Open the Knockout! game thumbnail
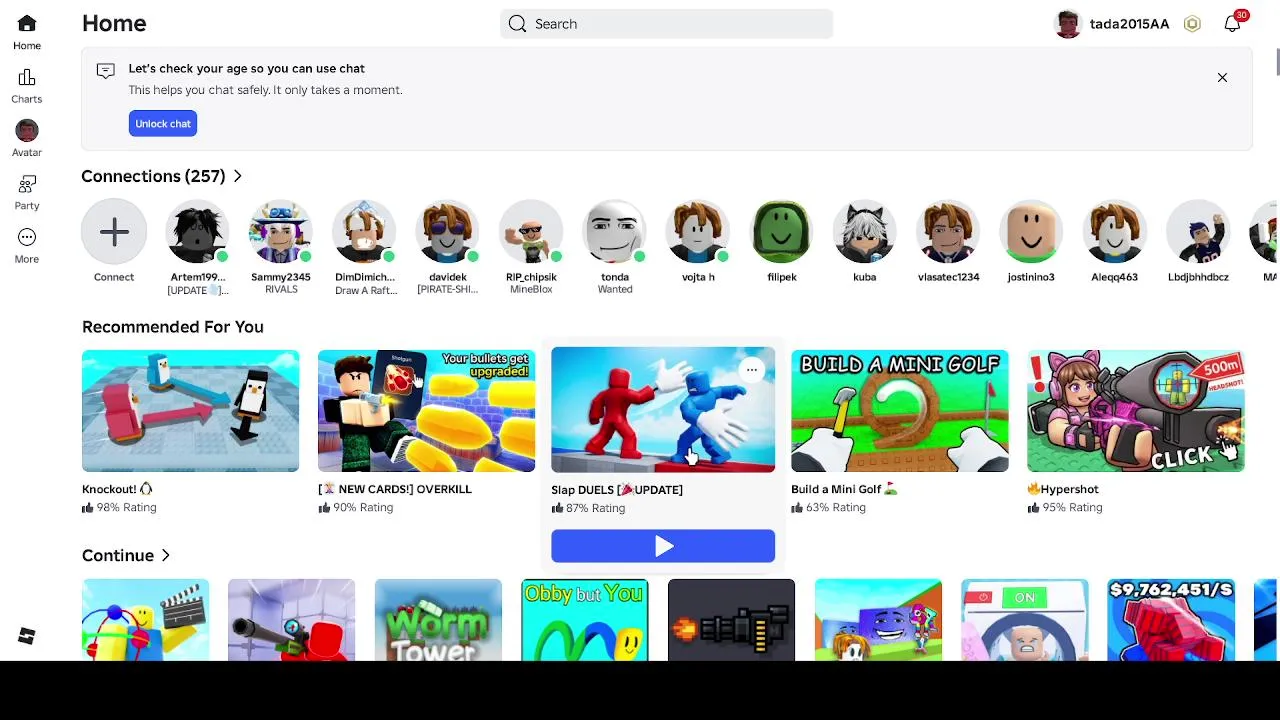 190,411
